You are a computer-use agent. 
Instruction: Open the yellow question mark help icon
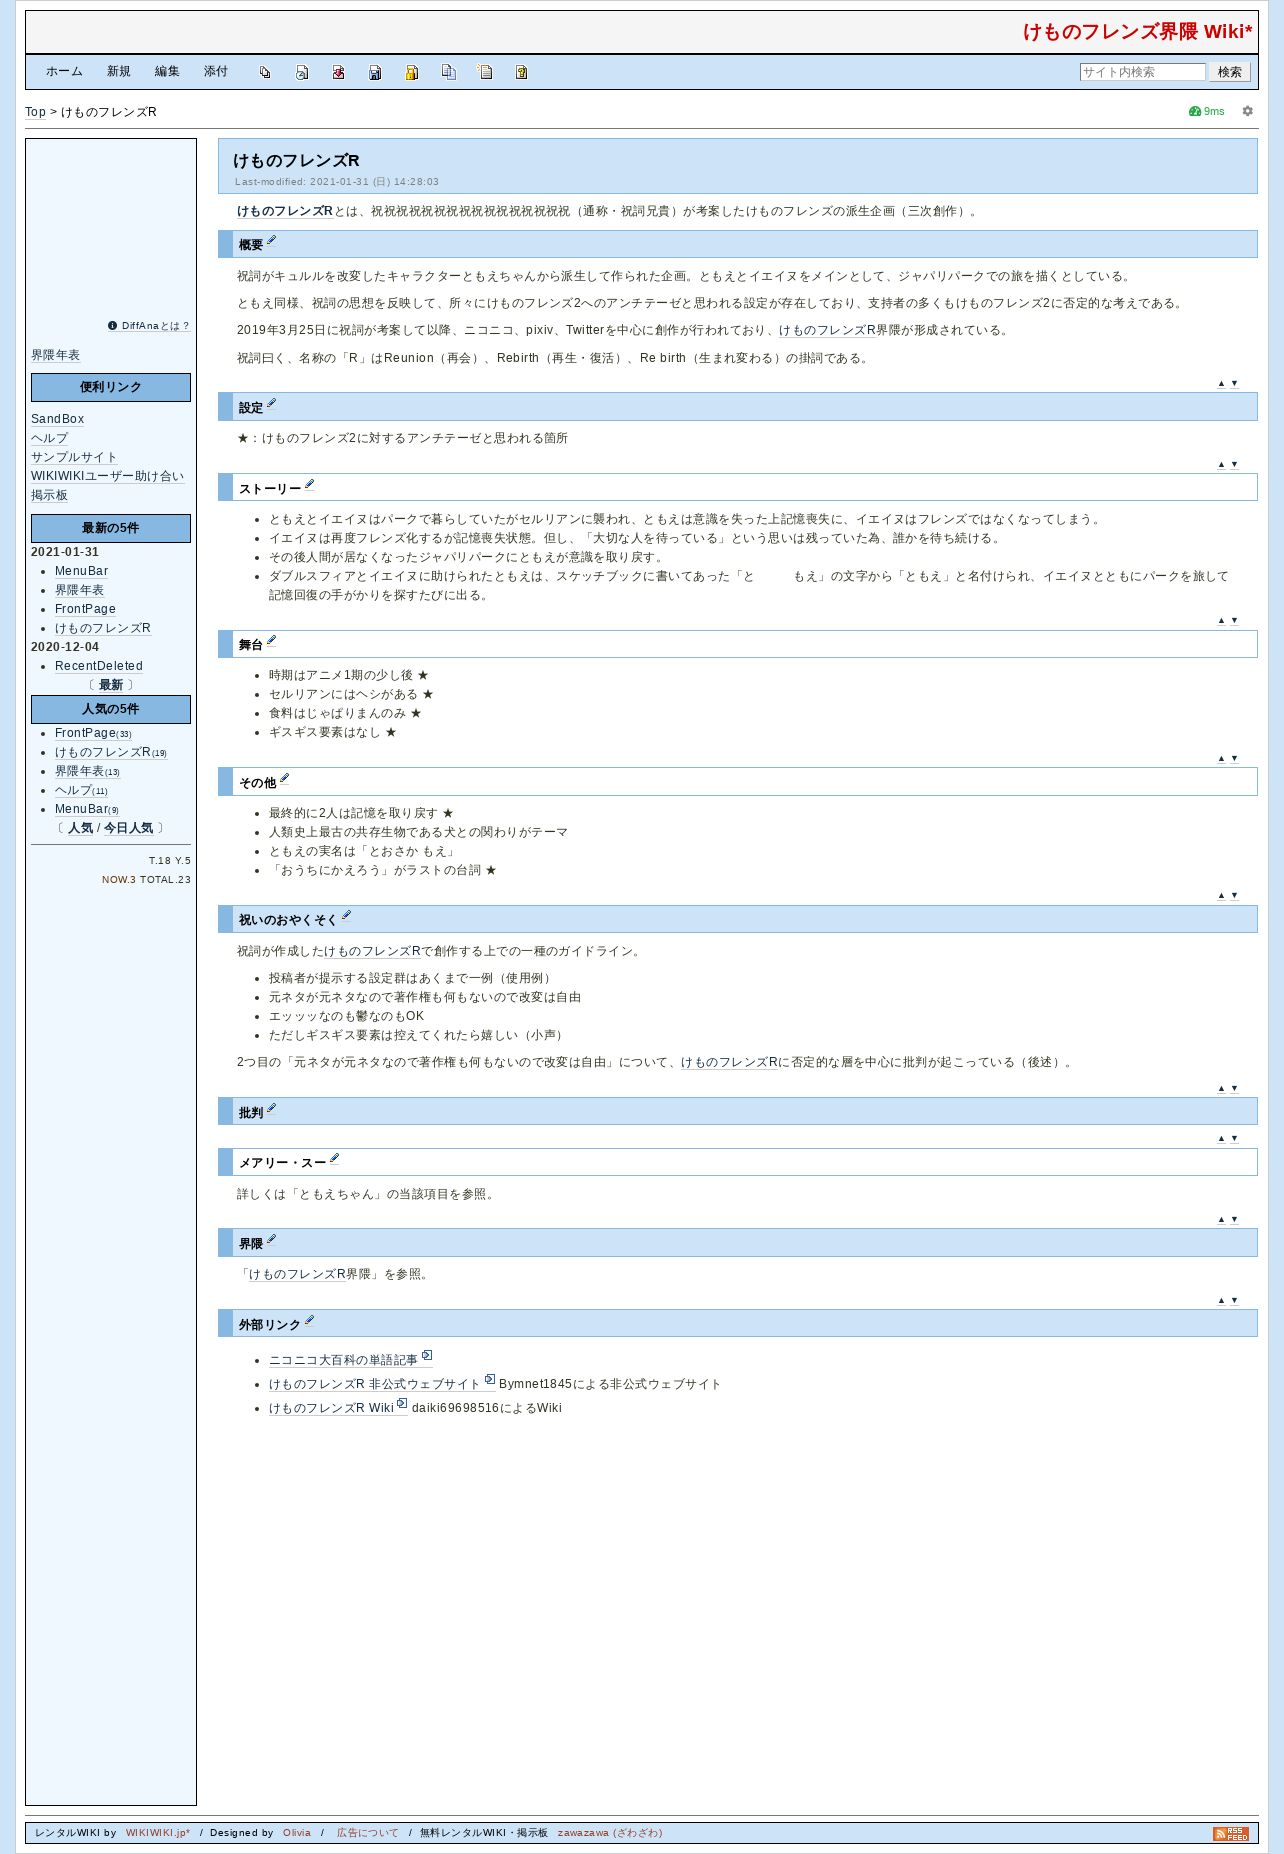coord(522,72)
